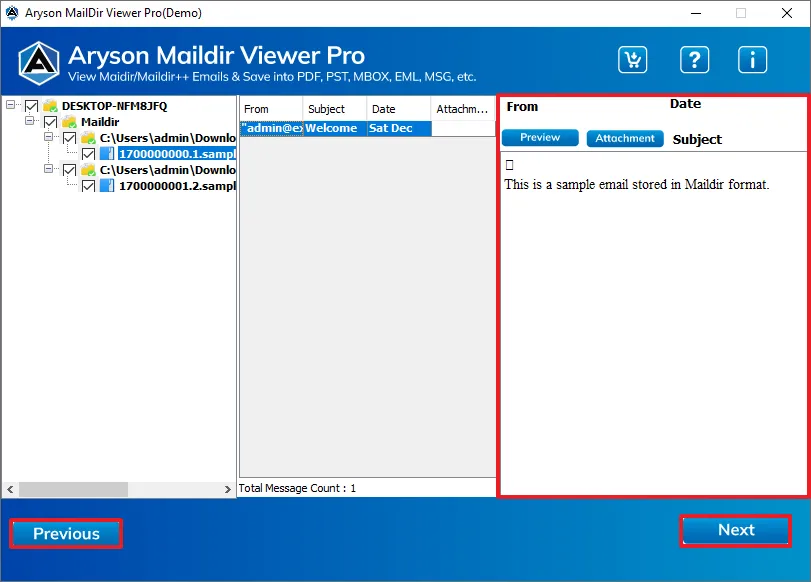This screenshot has width=811, height=582.
Task: Click the Maildir folder icon
Action: tap(69, 122)
